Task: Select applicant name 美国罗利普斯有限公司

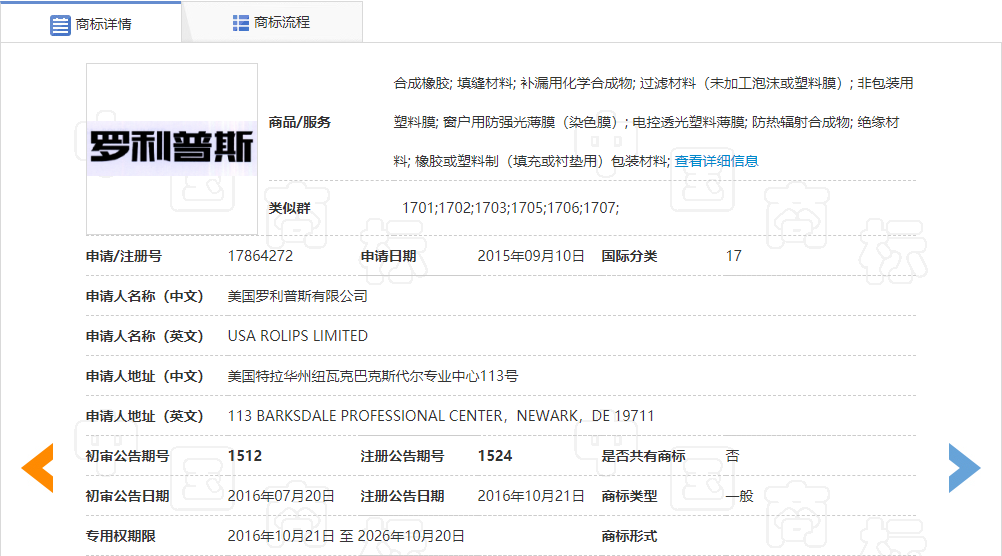Action: pyautogui.click(x=297, y=296)
